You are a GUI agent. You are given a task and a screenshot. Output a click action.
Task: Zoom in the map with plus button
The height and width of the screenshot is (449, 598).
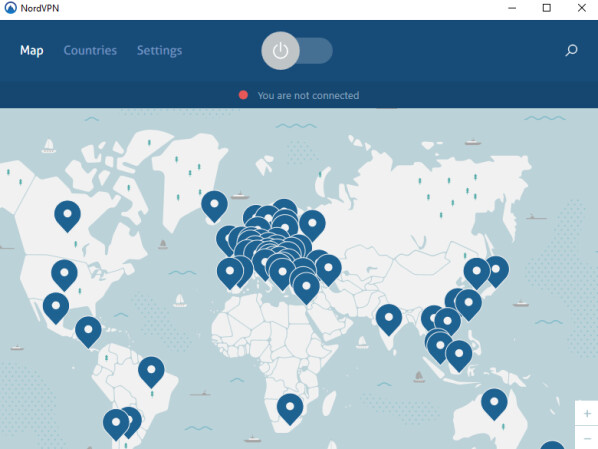(587, 414)
